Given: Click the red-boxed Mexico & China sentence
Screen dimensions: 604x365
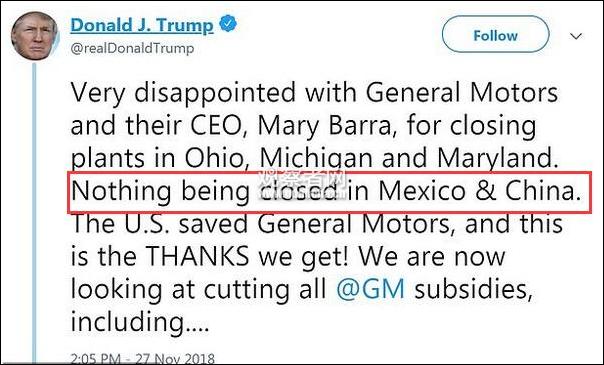Looking at the screenshot, I should point(329,192).
